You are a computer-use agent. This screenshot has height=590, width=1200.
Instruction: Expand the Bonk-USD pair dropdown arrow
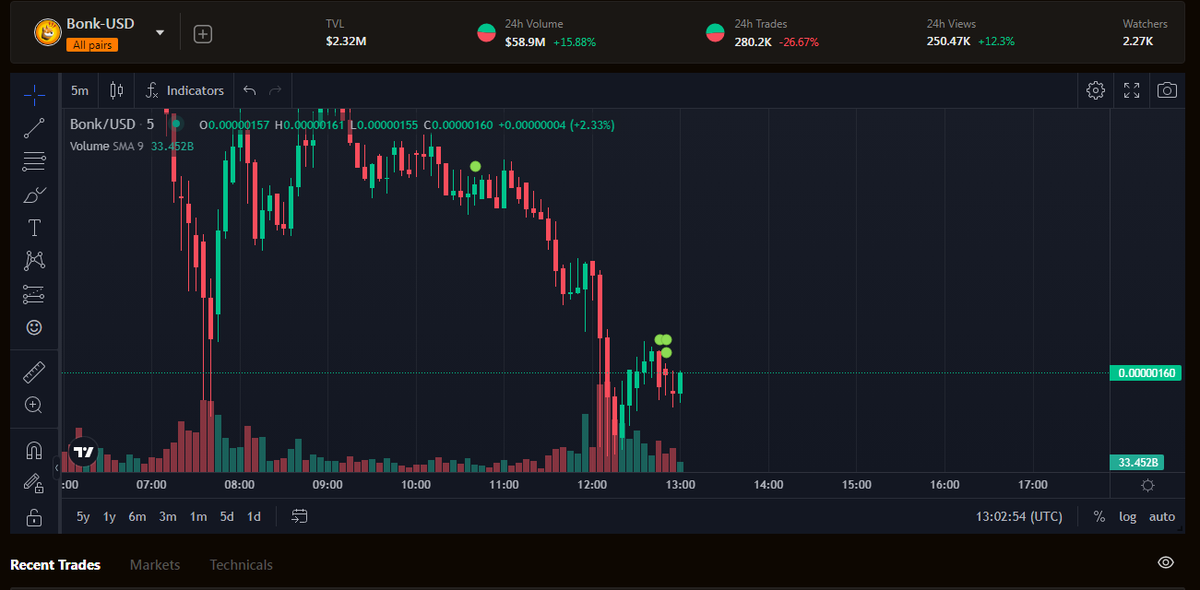160,32
